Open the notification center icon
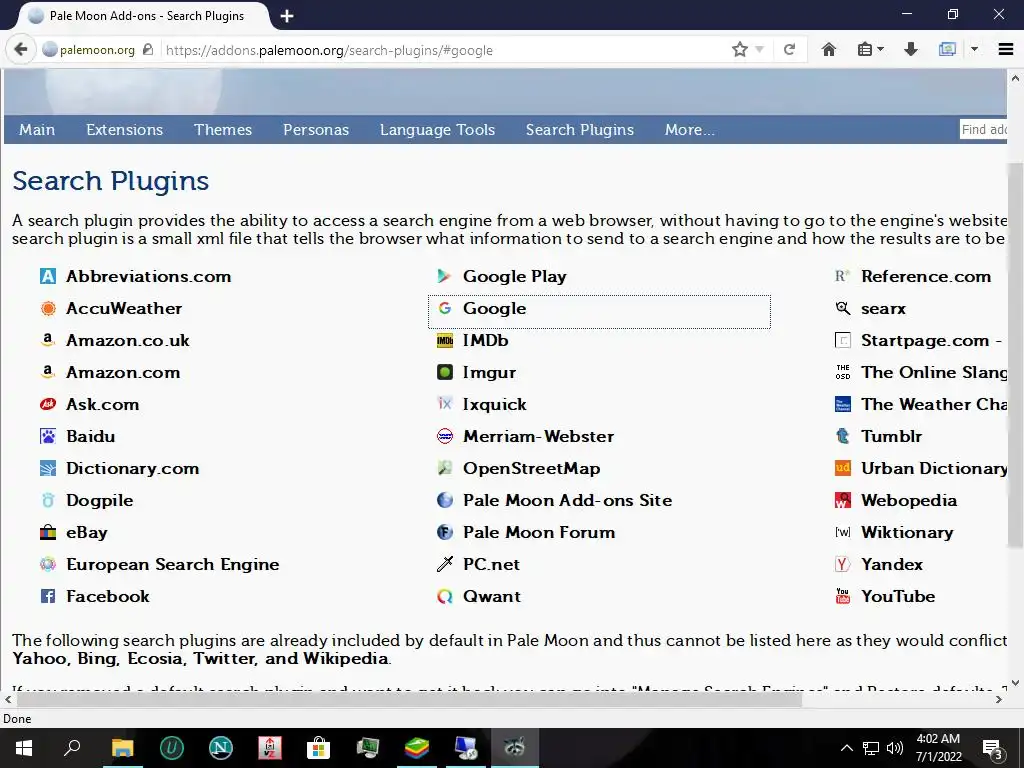 (x=993, y=749)
